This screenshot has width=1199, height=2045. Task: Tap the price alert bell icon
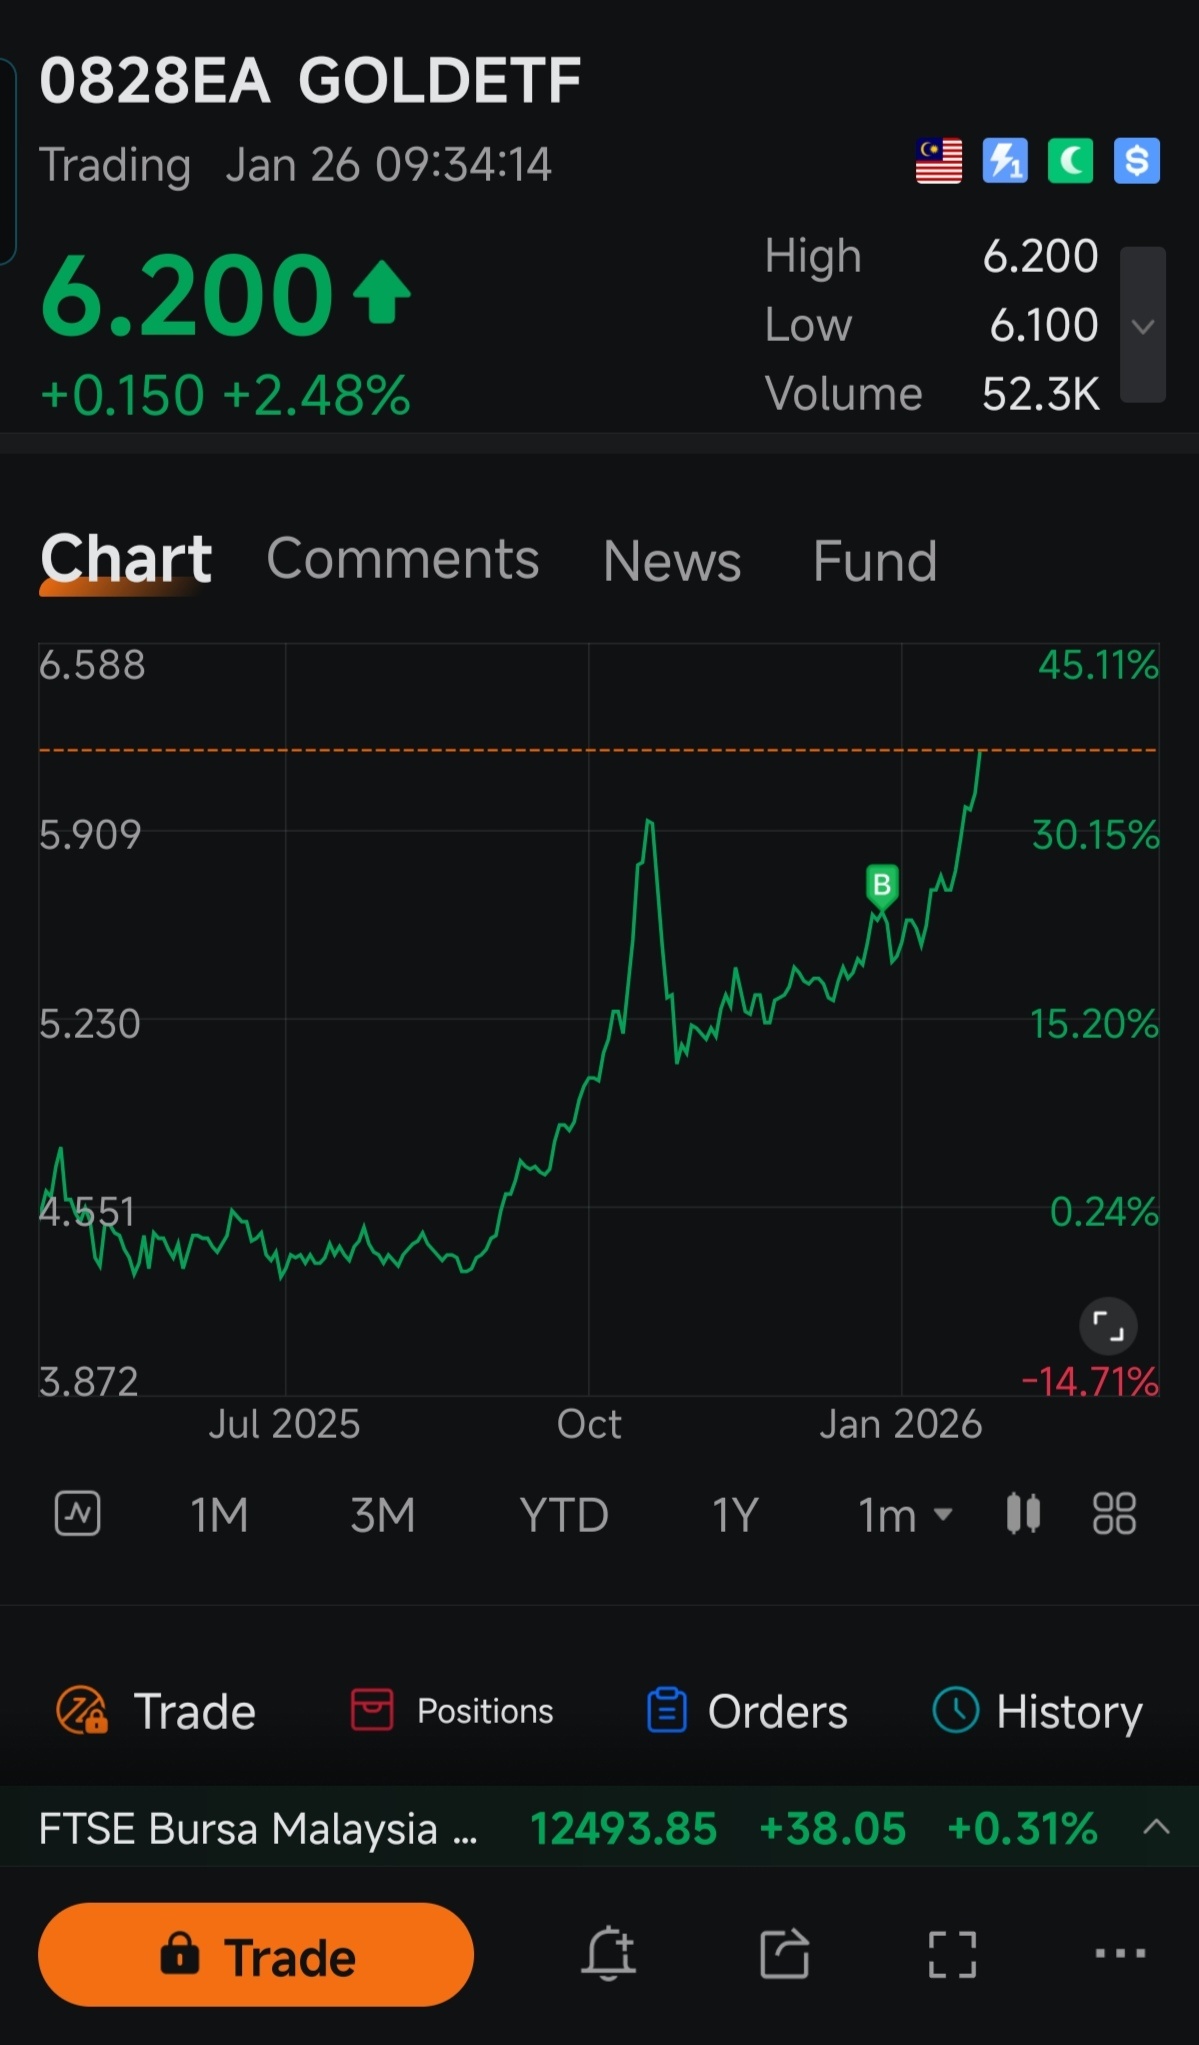pyautogui.click(x=608, y=1953)
